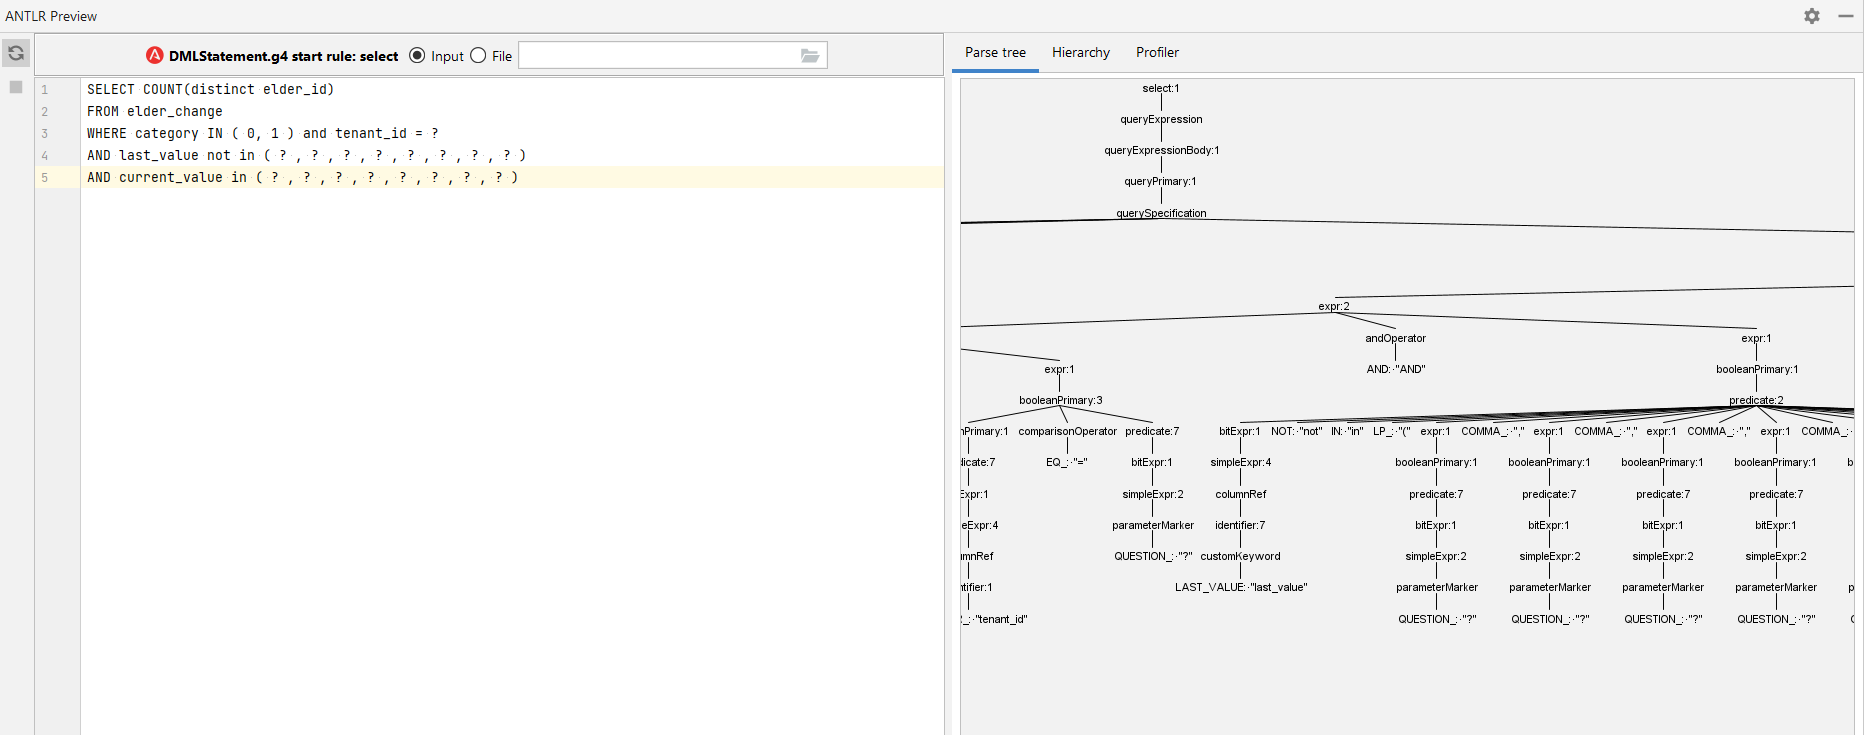Click DMLStatement.g4 start rule label
Image resolution: width=1864 pixels, height=735 pixels.
(283, 56)
